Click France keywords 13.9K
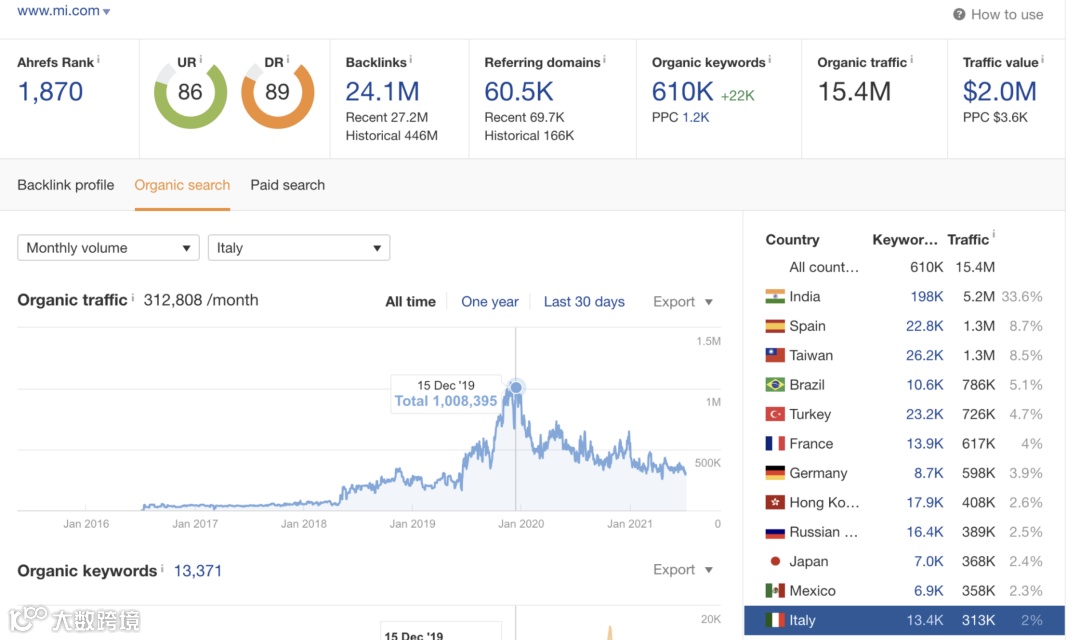 coord(924,444)
